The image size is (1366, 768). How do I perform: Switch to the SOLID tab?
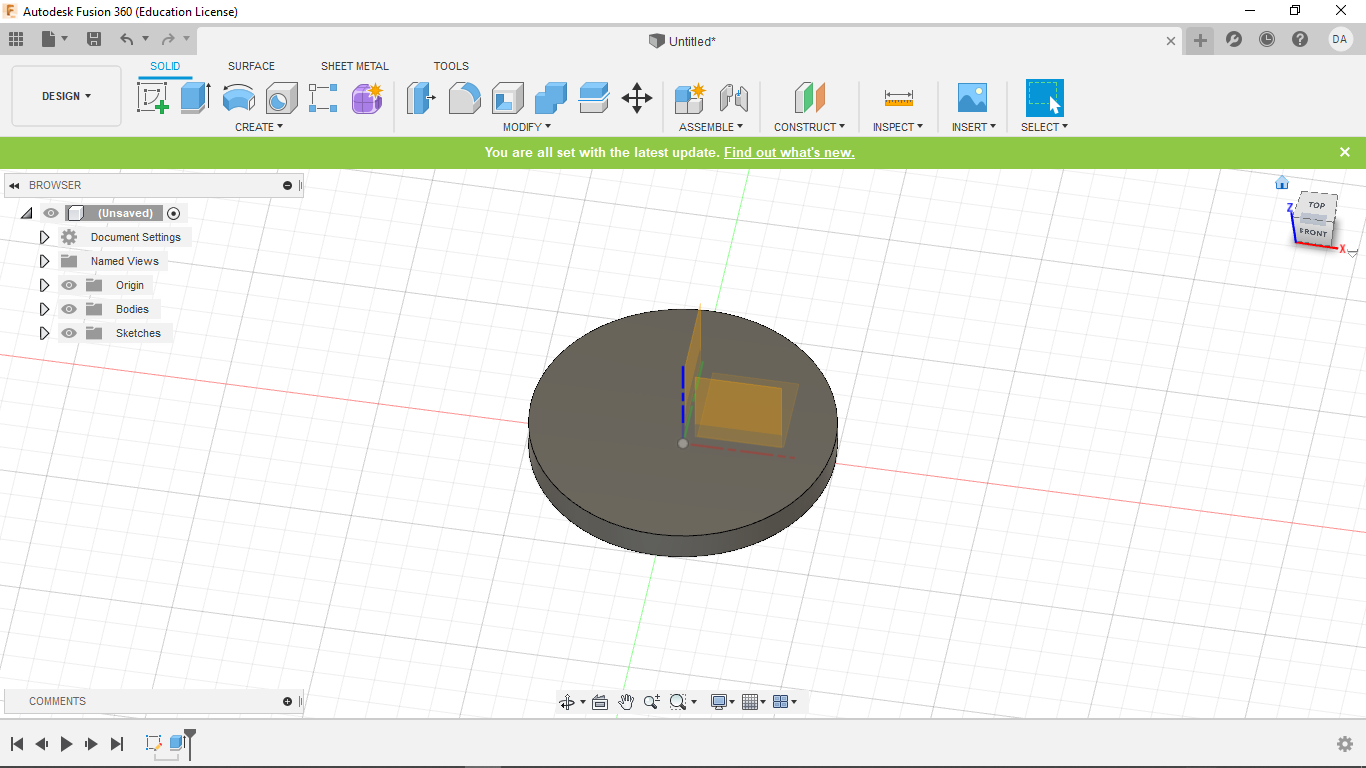(x=165, y=66)
